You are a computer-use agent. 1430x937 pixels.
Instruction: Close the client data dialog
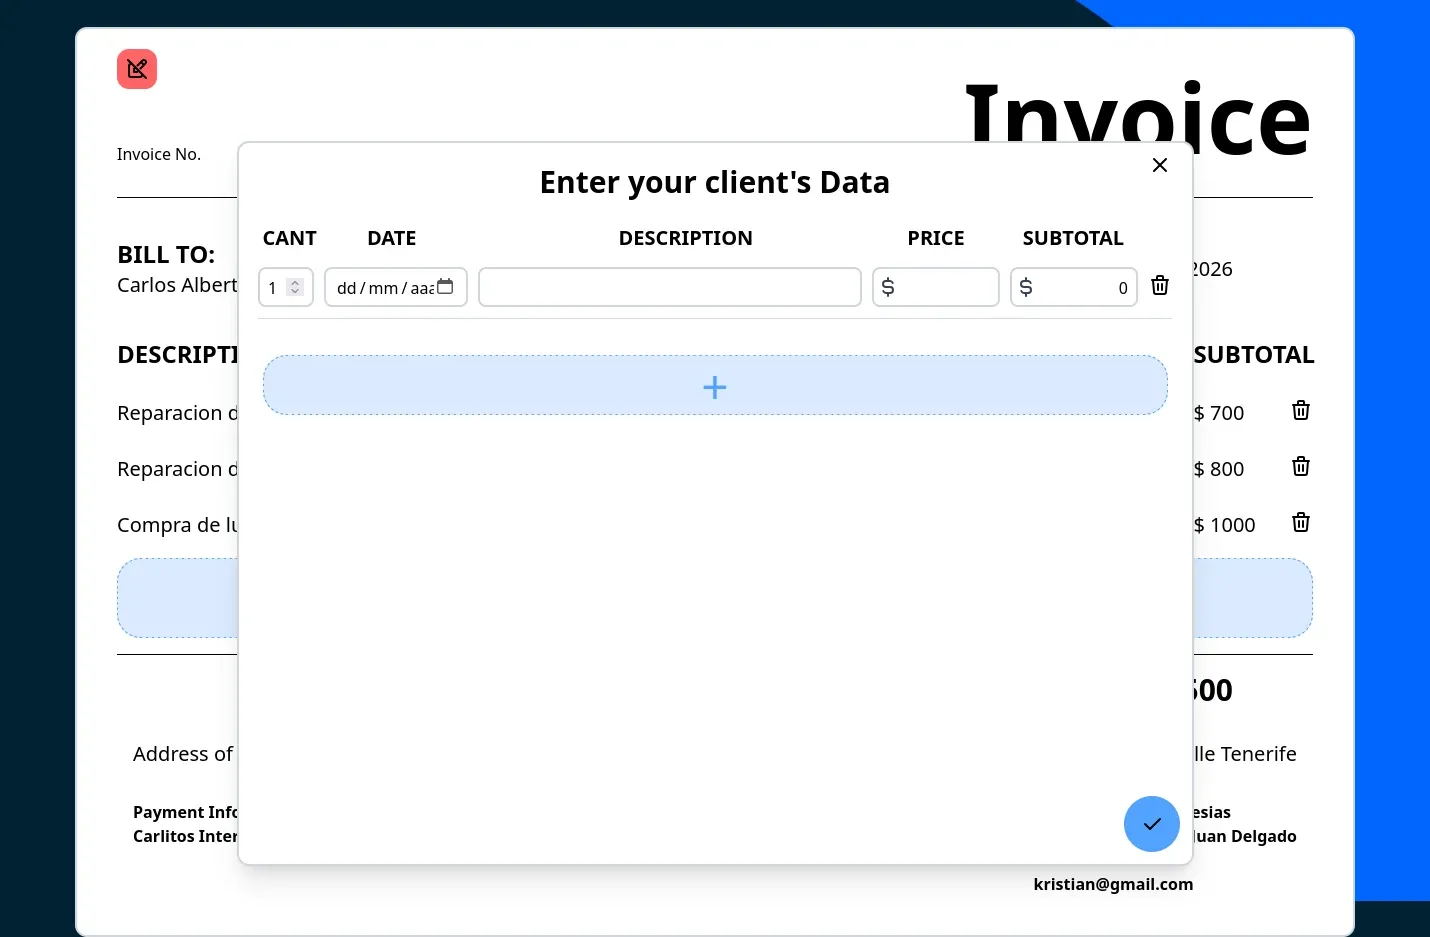coord(1159,165)
